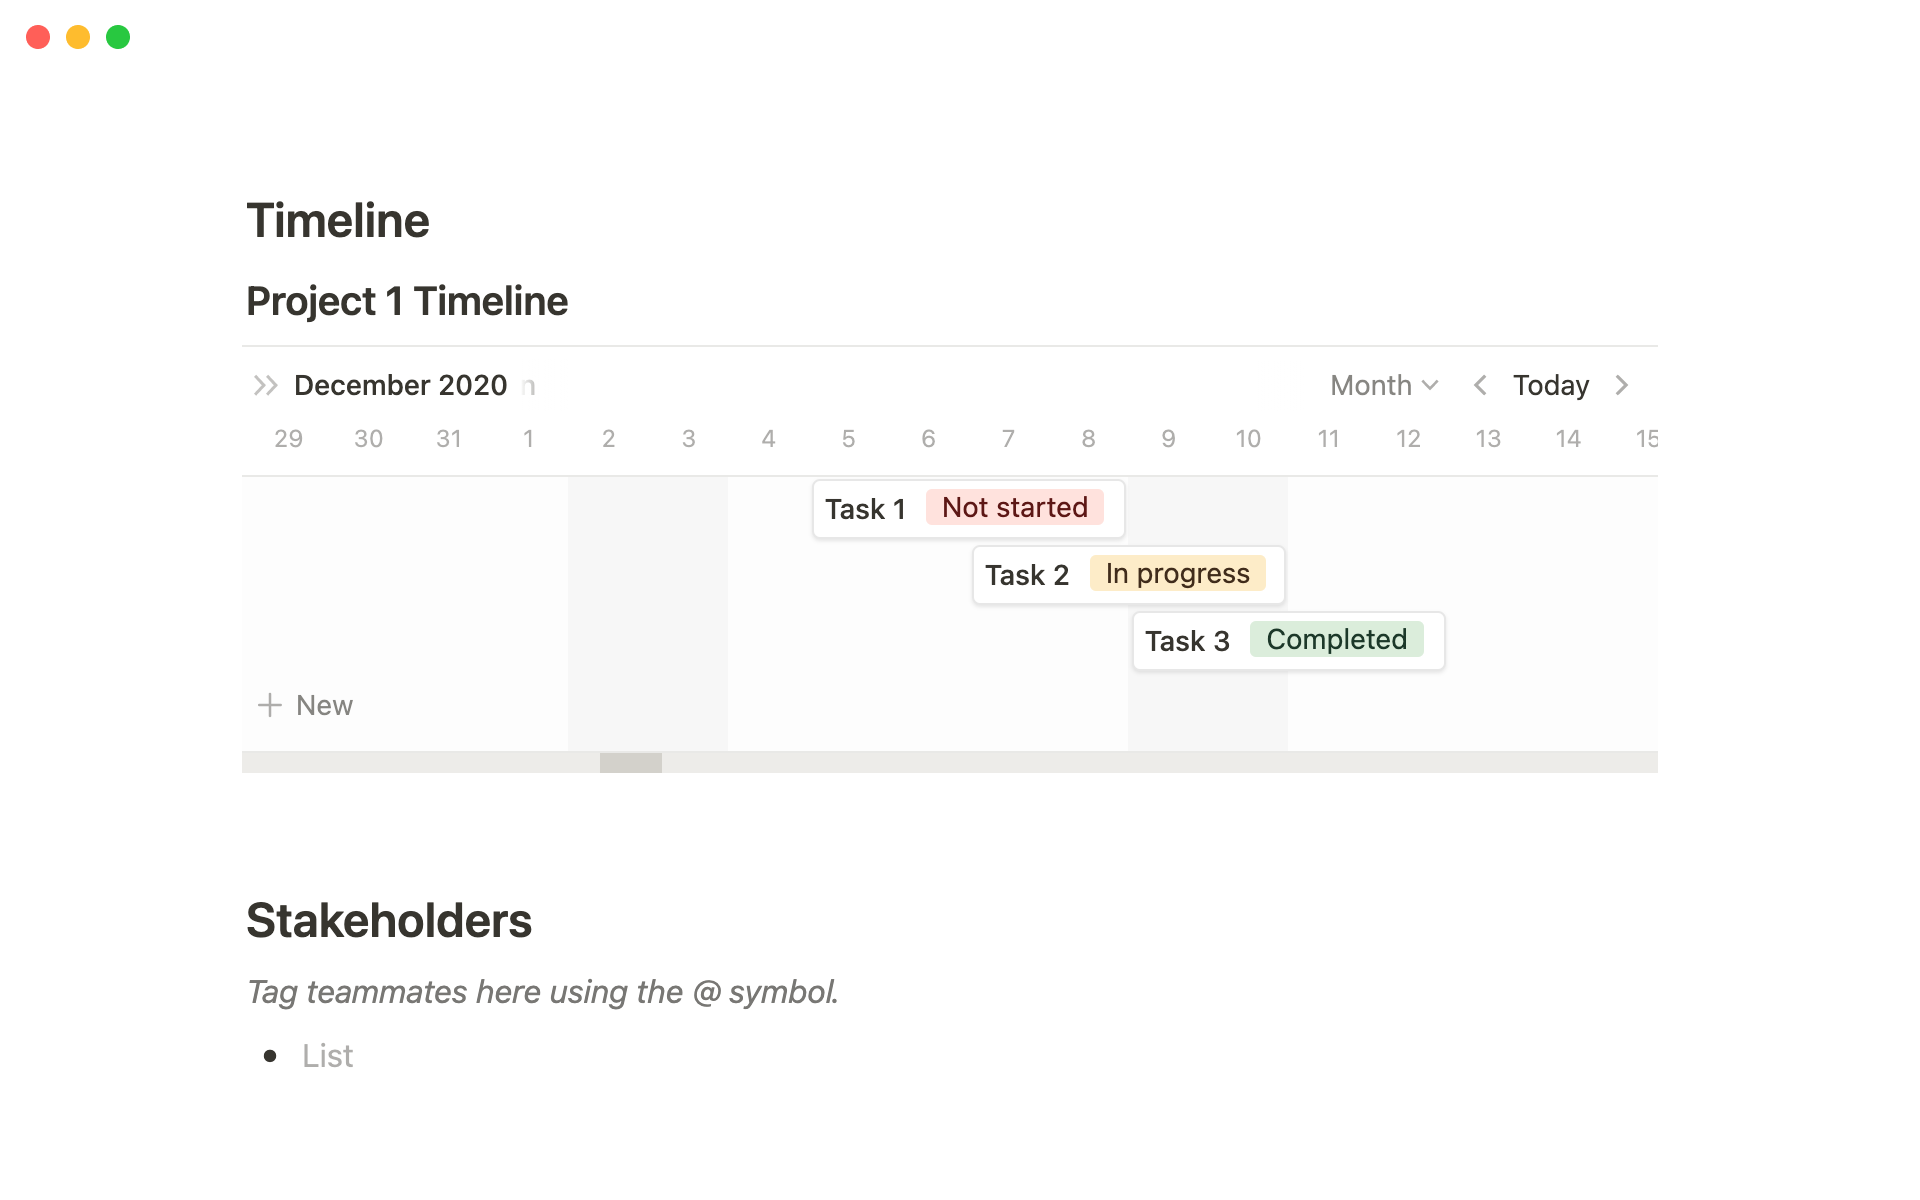Click day 10 in the date header
Image resolution: width=1920 pixels, height=1200 pixels.
click(1248, 439)
